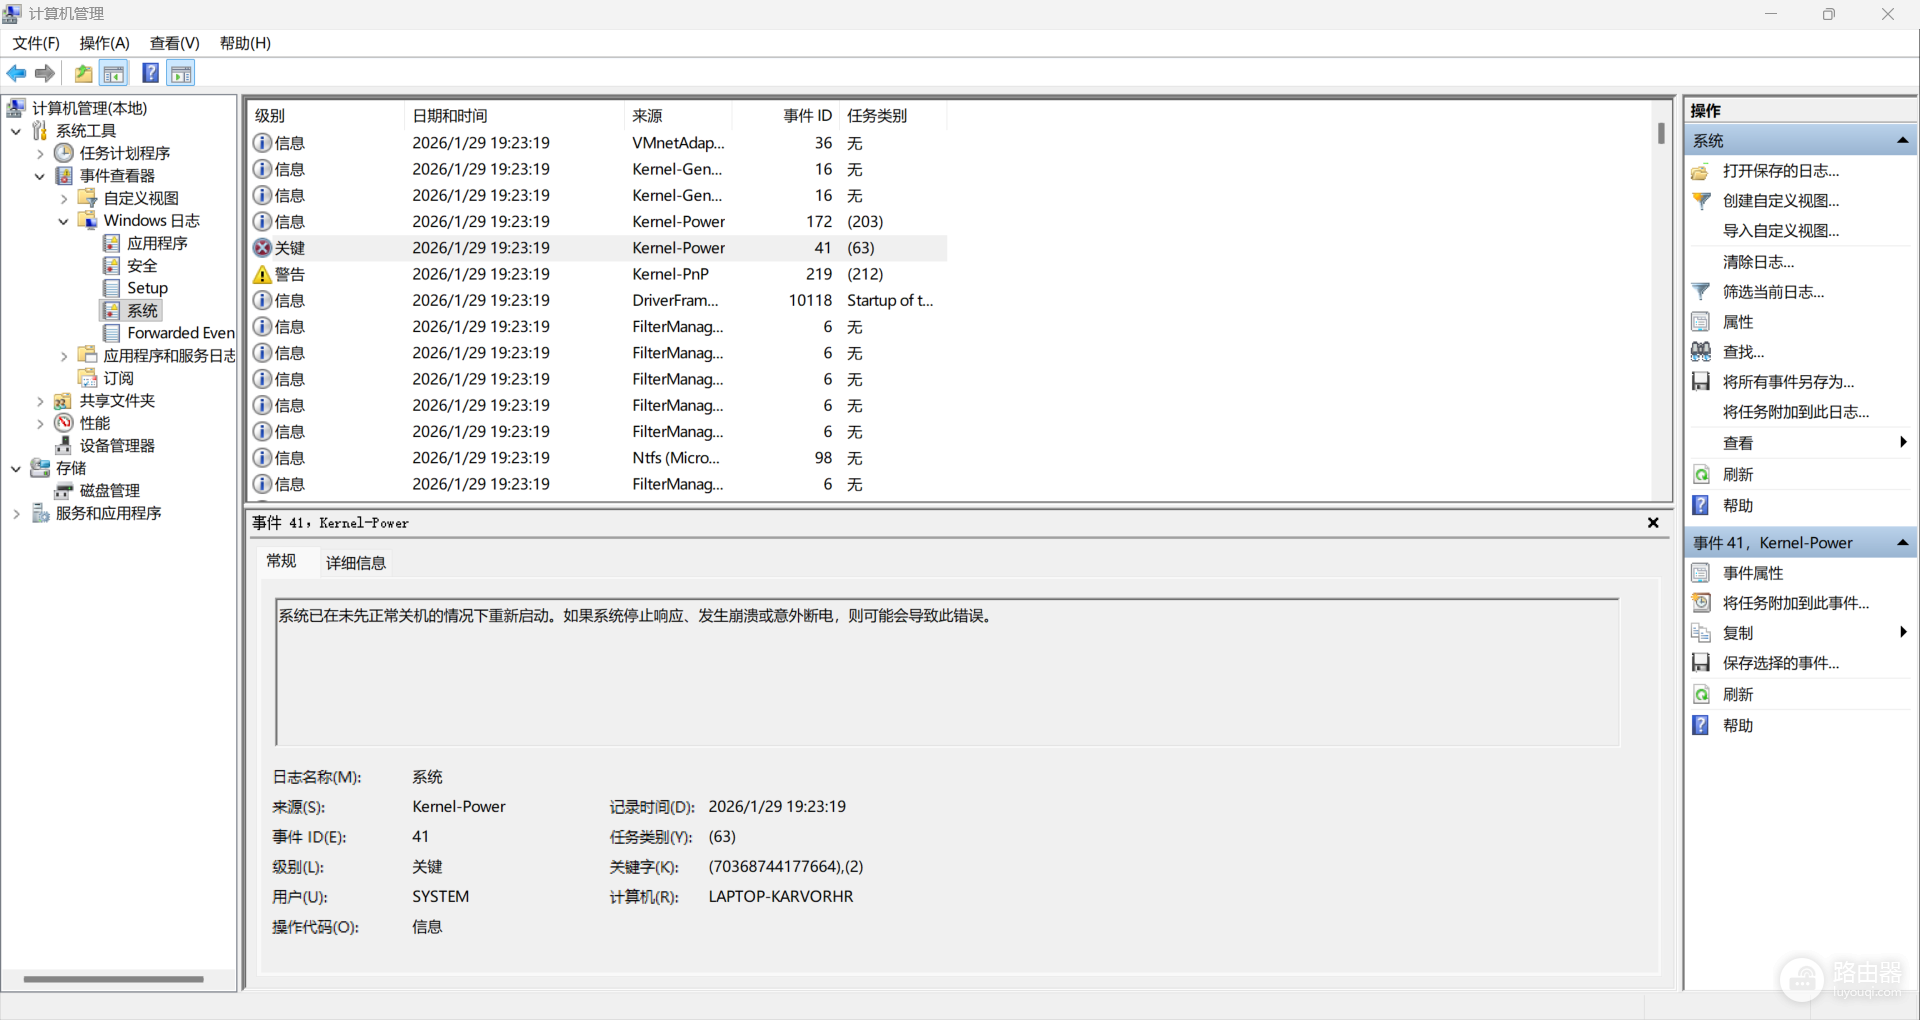Screen dimensions: 1920x1020
Task: Close the event 41 preview pane
Action: 1653,522
